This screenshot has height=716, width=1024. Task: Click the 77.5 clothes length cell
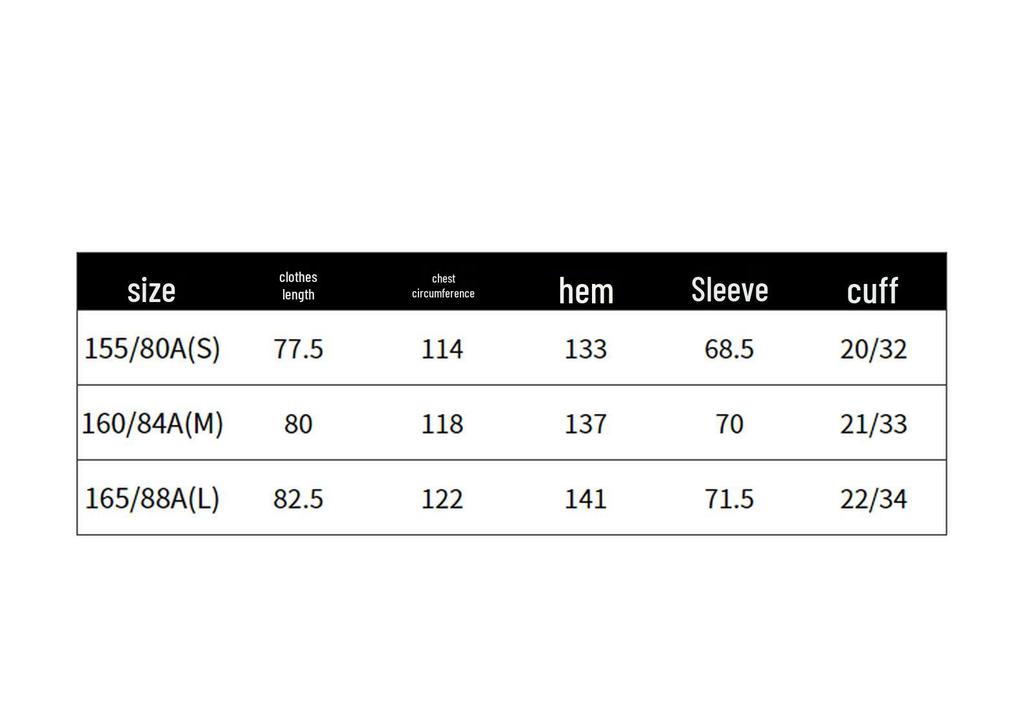(298, 349)
